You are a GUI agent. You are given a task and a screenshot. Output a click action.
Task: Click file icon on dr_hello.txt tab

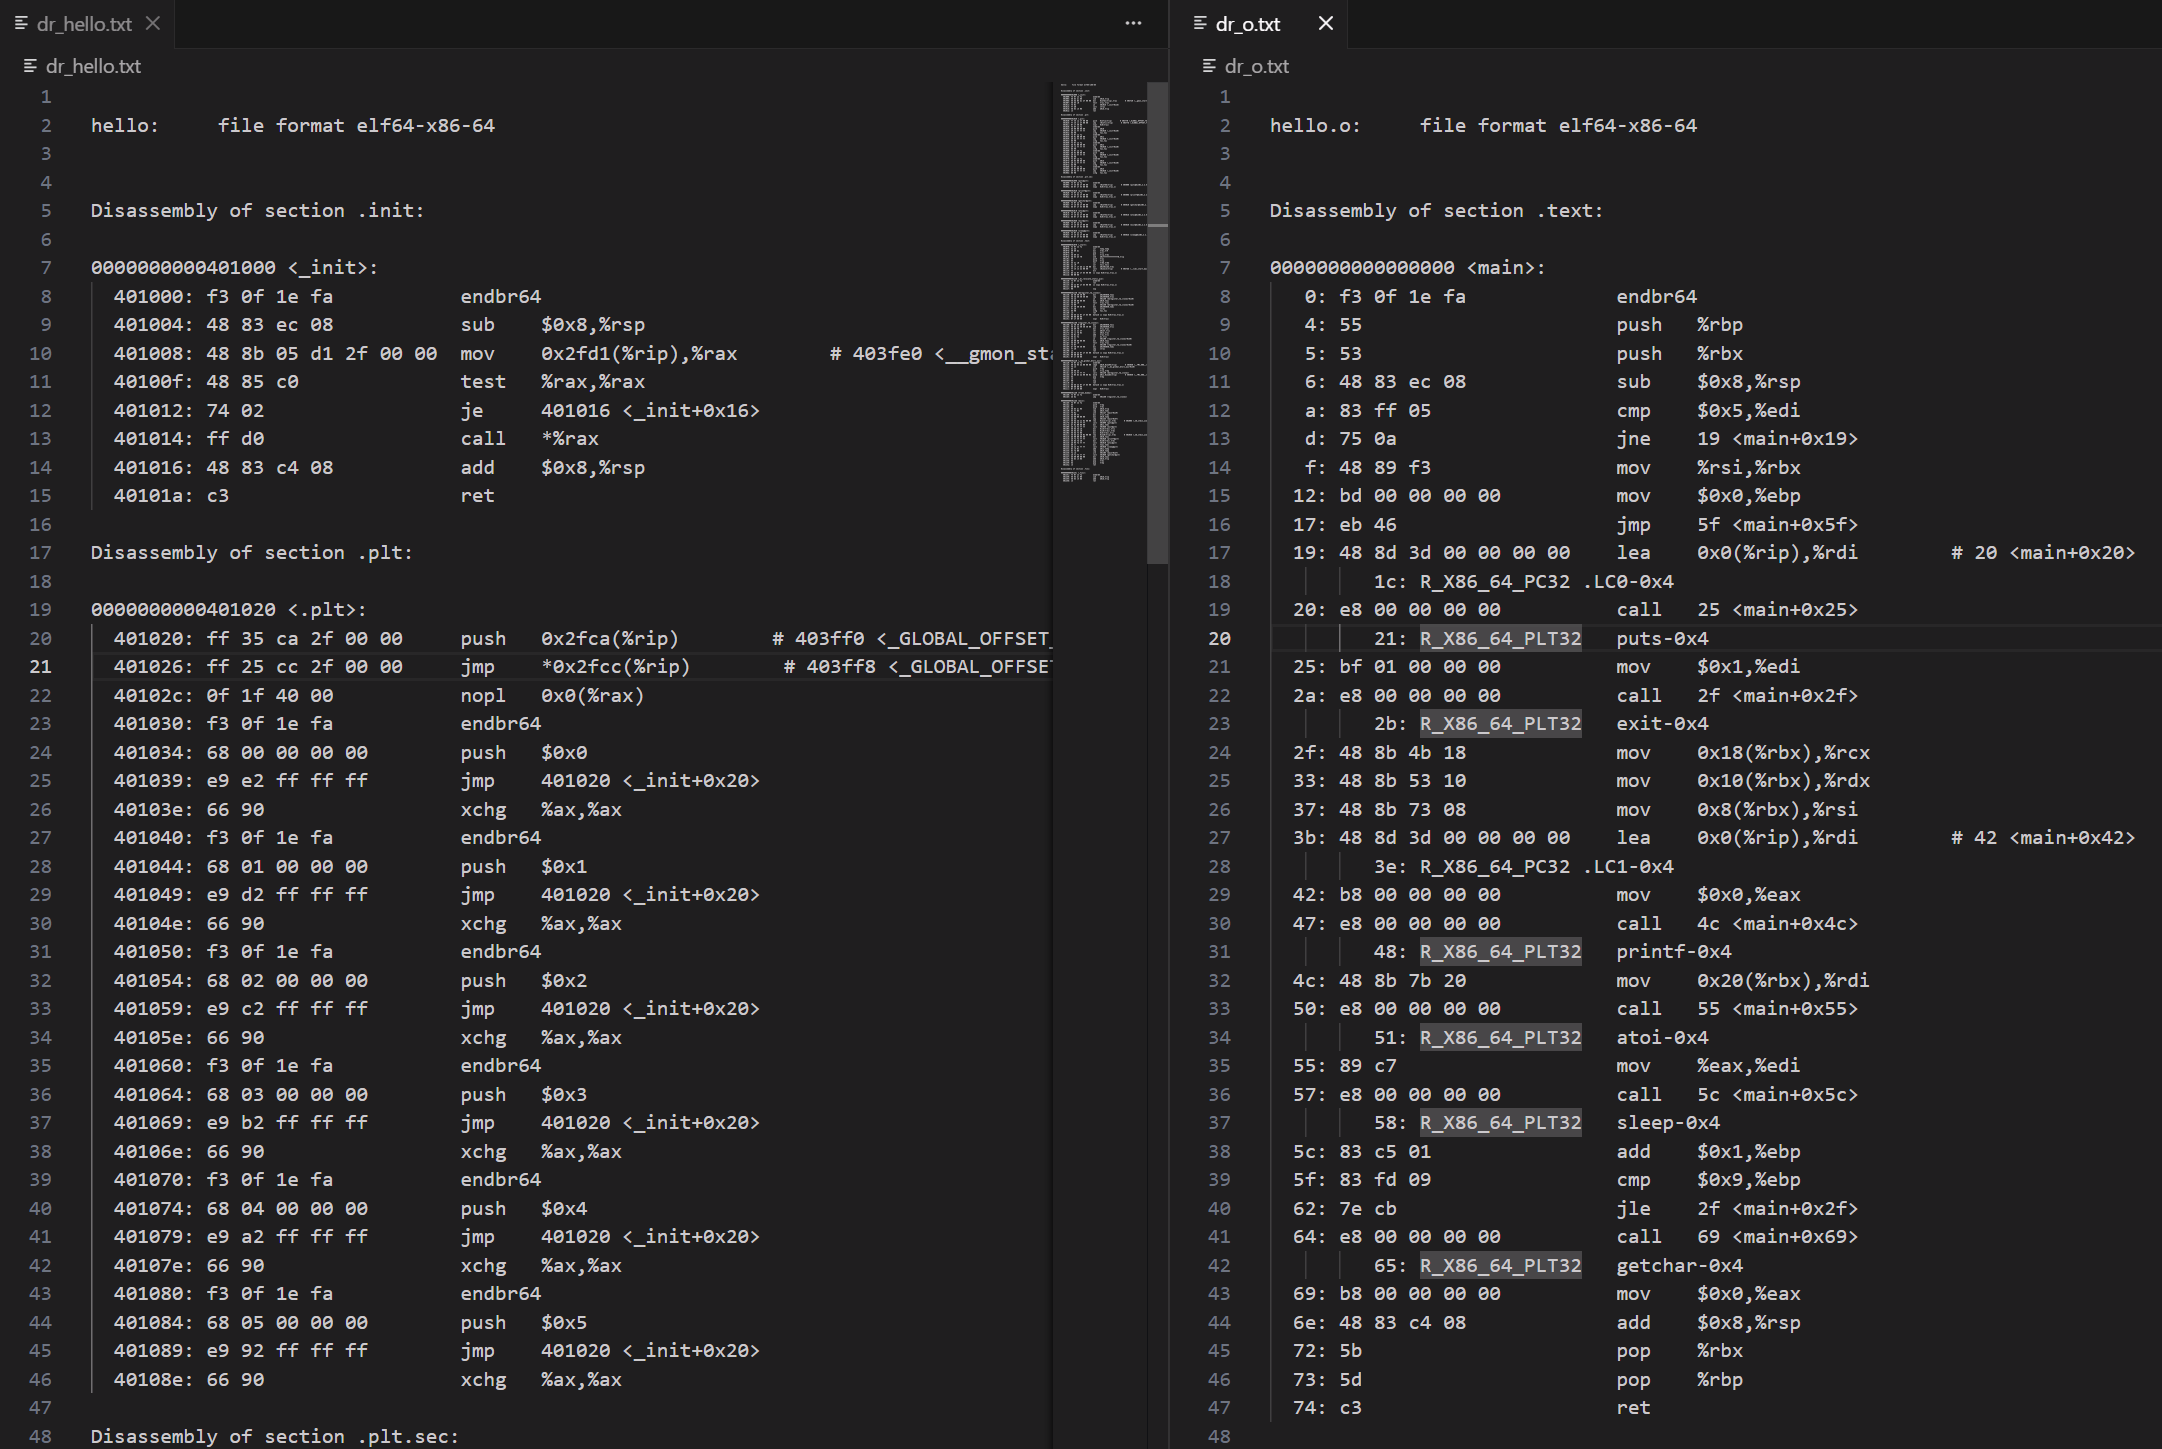click(x=22, y=23)
